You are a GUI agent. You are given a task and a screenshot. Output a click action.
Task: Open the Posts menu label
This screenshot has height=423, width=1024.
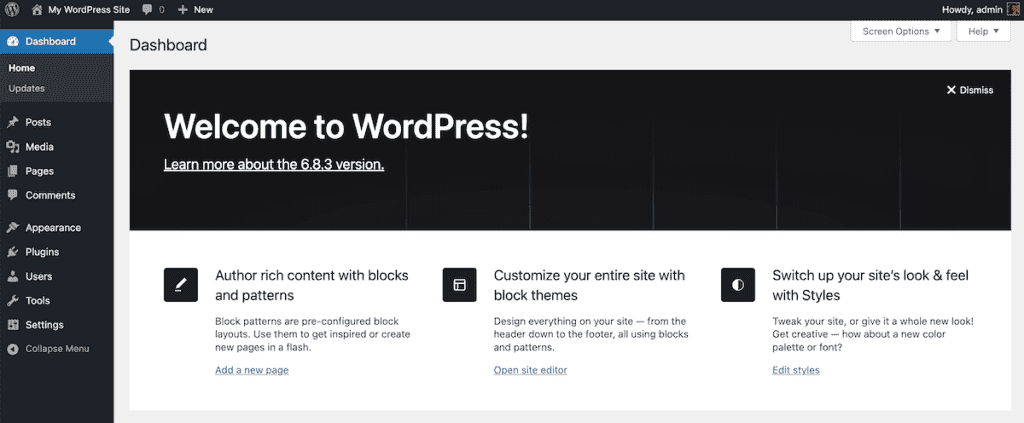(38, 122)
